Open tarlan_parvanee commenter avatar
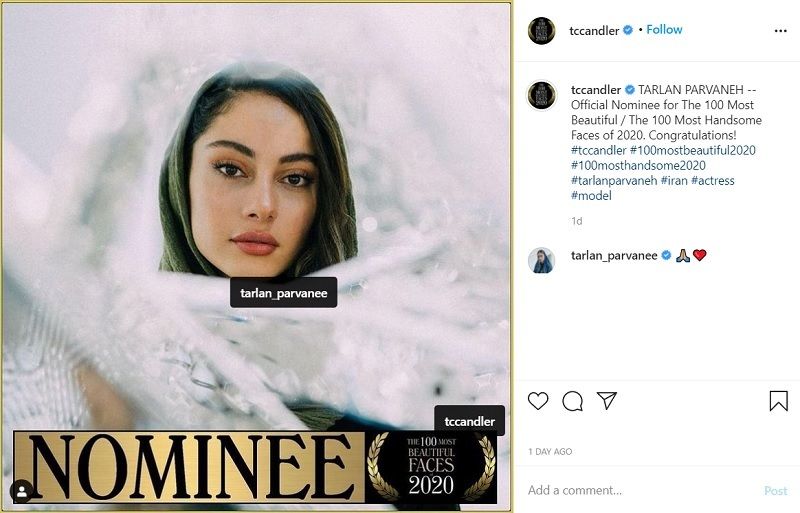This screenshot has width=800, height=513. pos(541,260)
